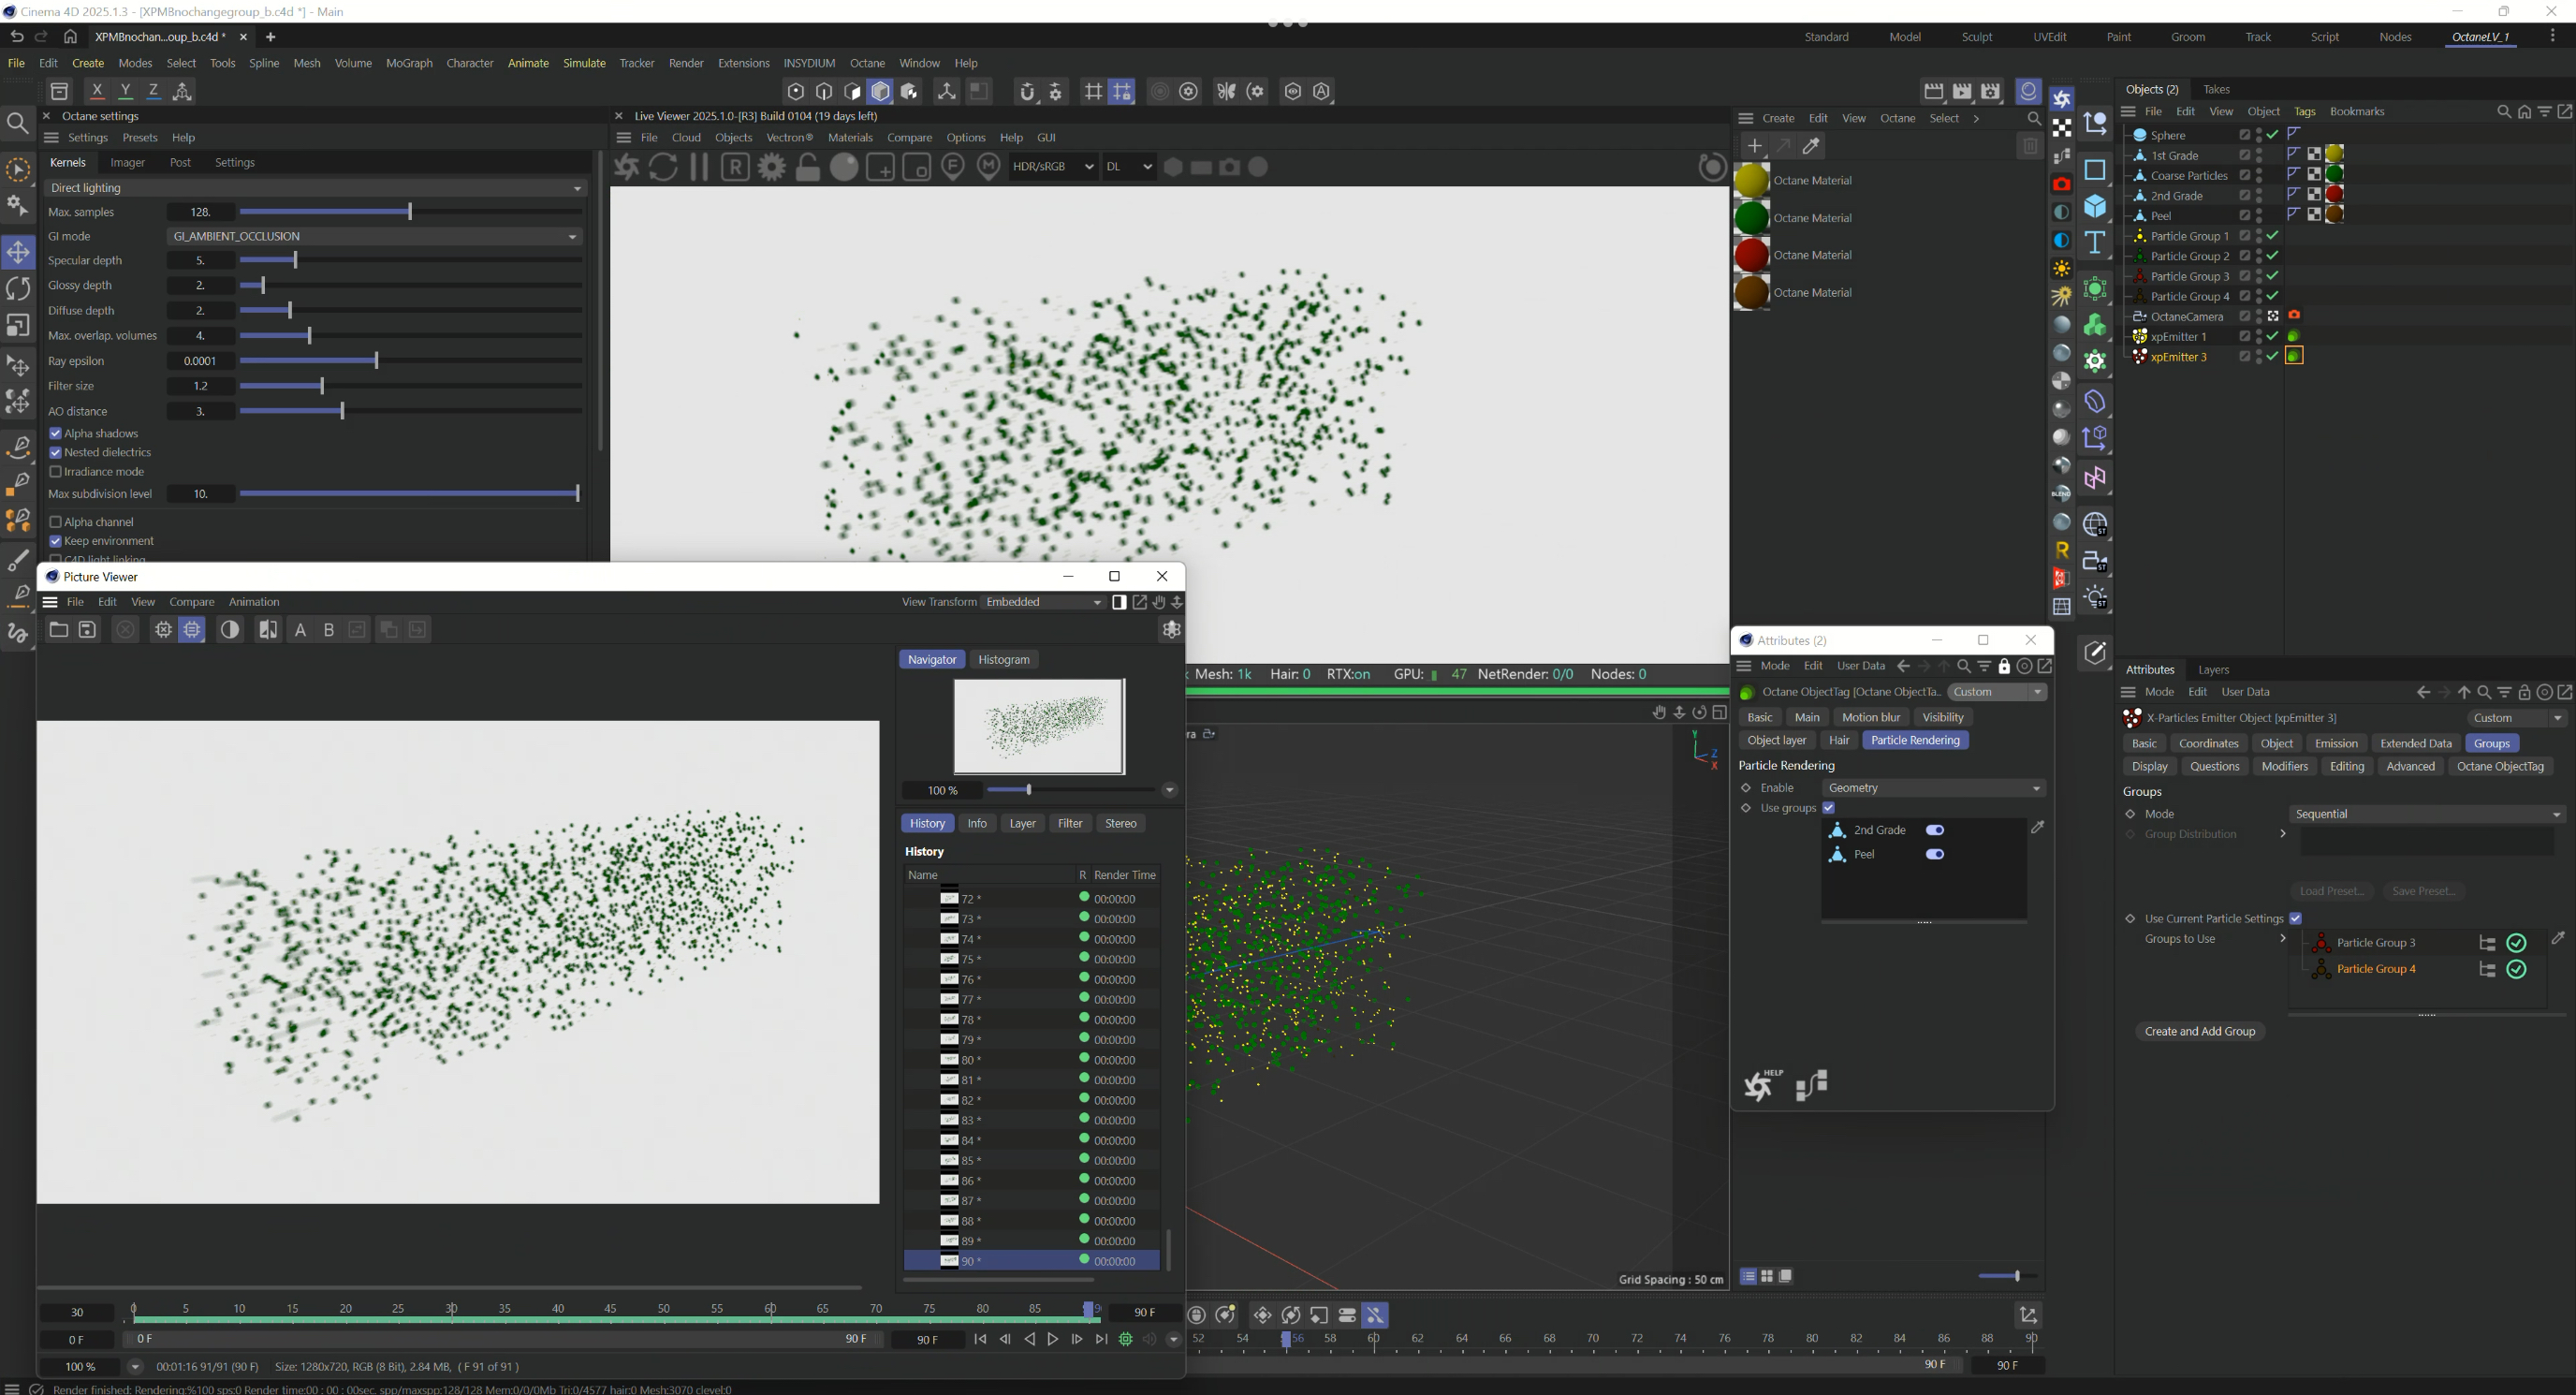
Task: Click the Text spline tool icon
Action: pos(2095,242)
